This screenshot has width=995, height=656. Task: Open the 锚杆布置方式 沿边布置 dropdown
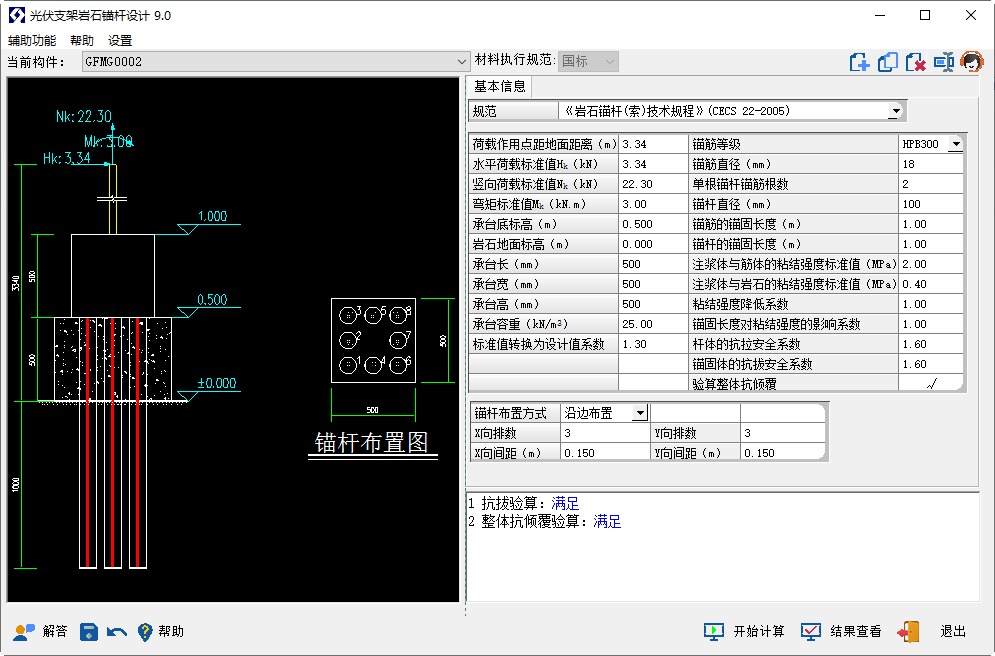tap(638, 413)
